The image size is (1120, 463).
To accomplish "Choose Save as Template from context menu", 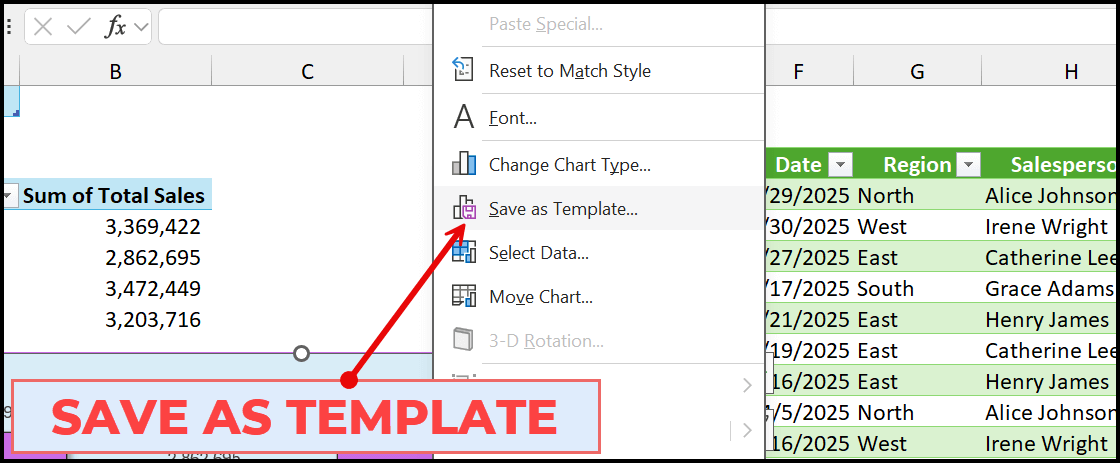I will point(563,209).
